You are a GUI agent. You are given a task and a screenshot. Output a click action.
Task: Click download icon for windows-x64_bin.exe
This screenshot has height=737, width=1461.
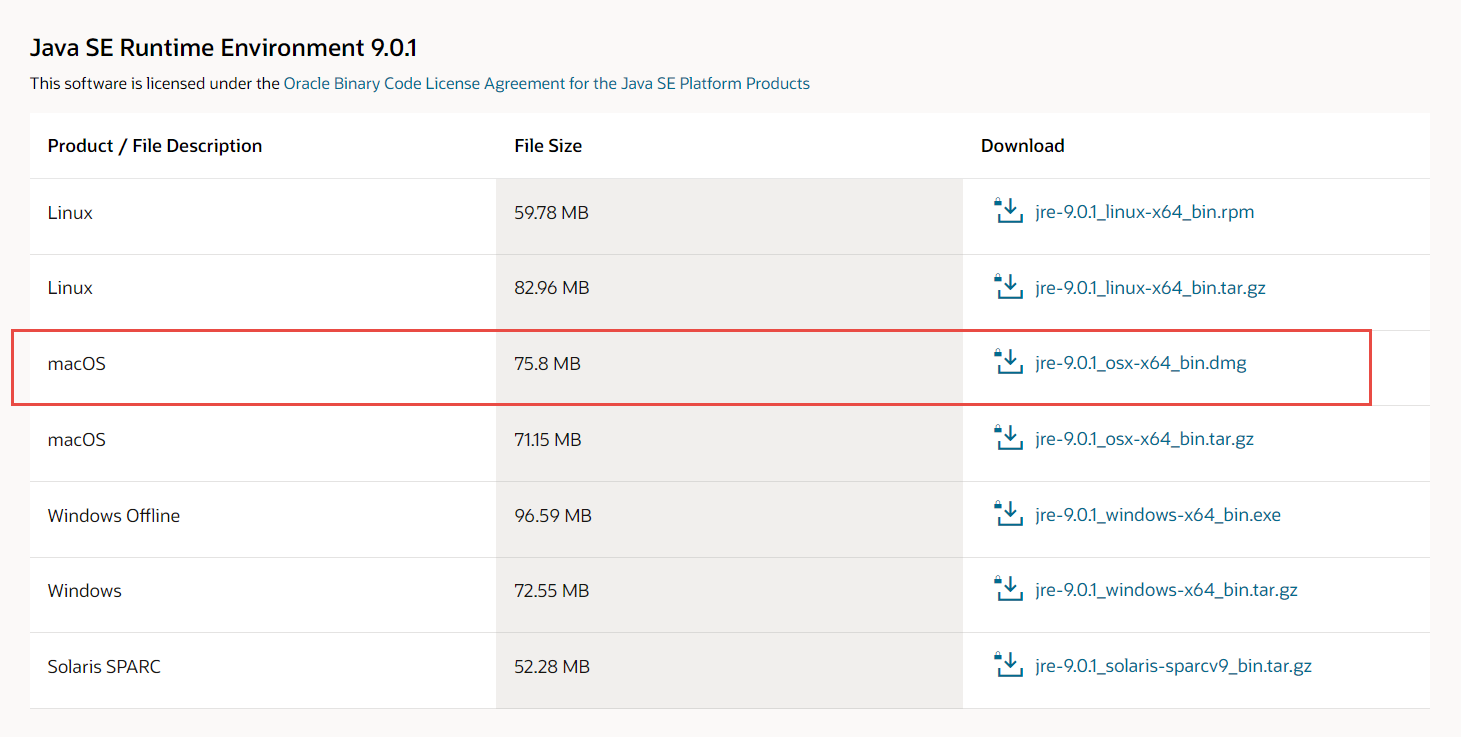[1008, 514]
